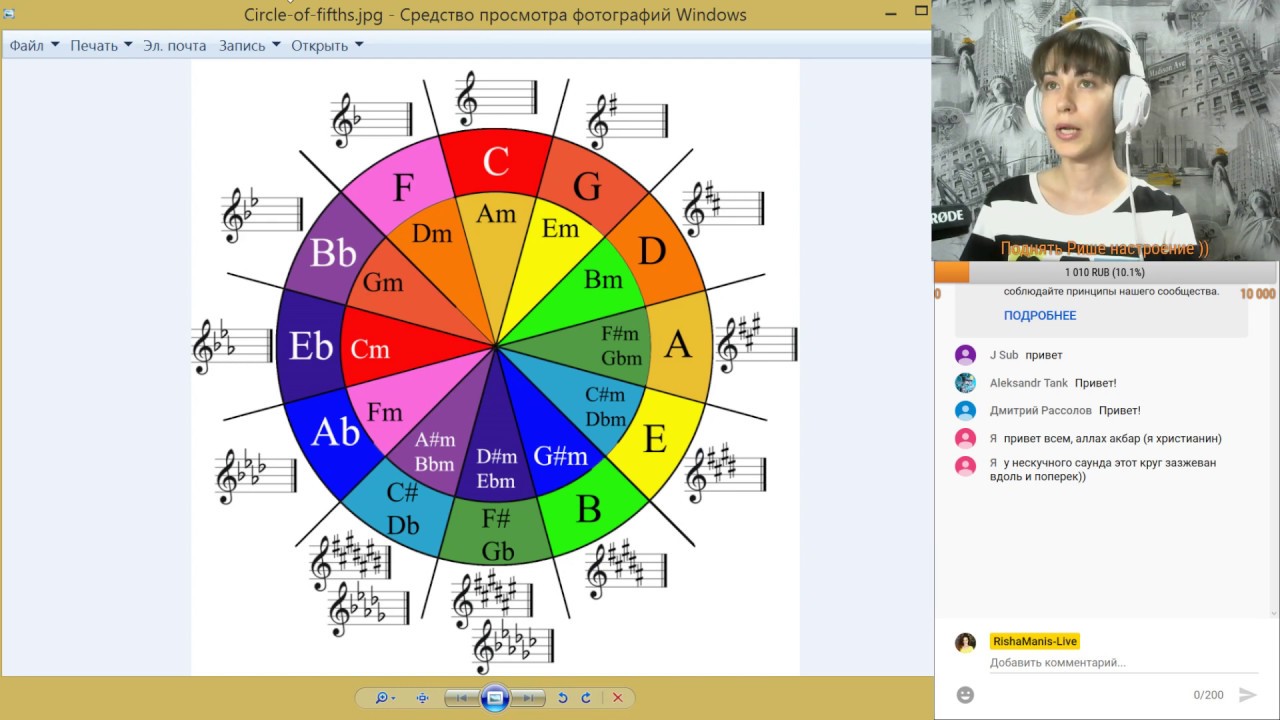The height and width of the screenshot is (720, 1280).
Task: Click the Эл. почта menu item
Action: coord(174,45)
